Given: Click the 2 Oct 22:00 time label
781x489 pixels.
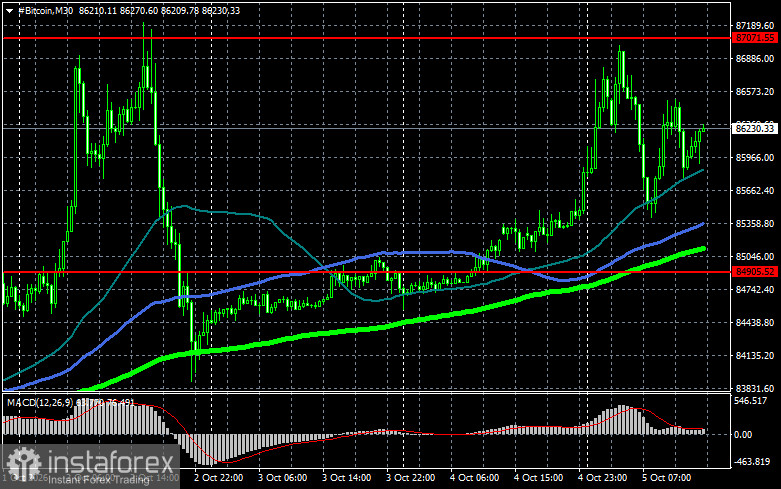Looking at the screenshot, I should pos(218,478).
